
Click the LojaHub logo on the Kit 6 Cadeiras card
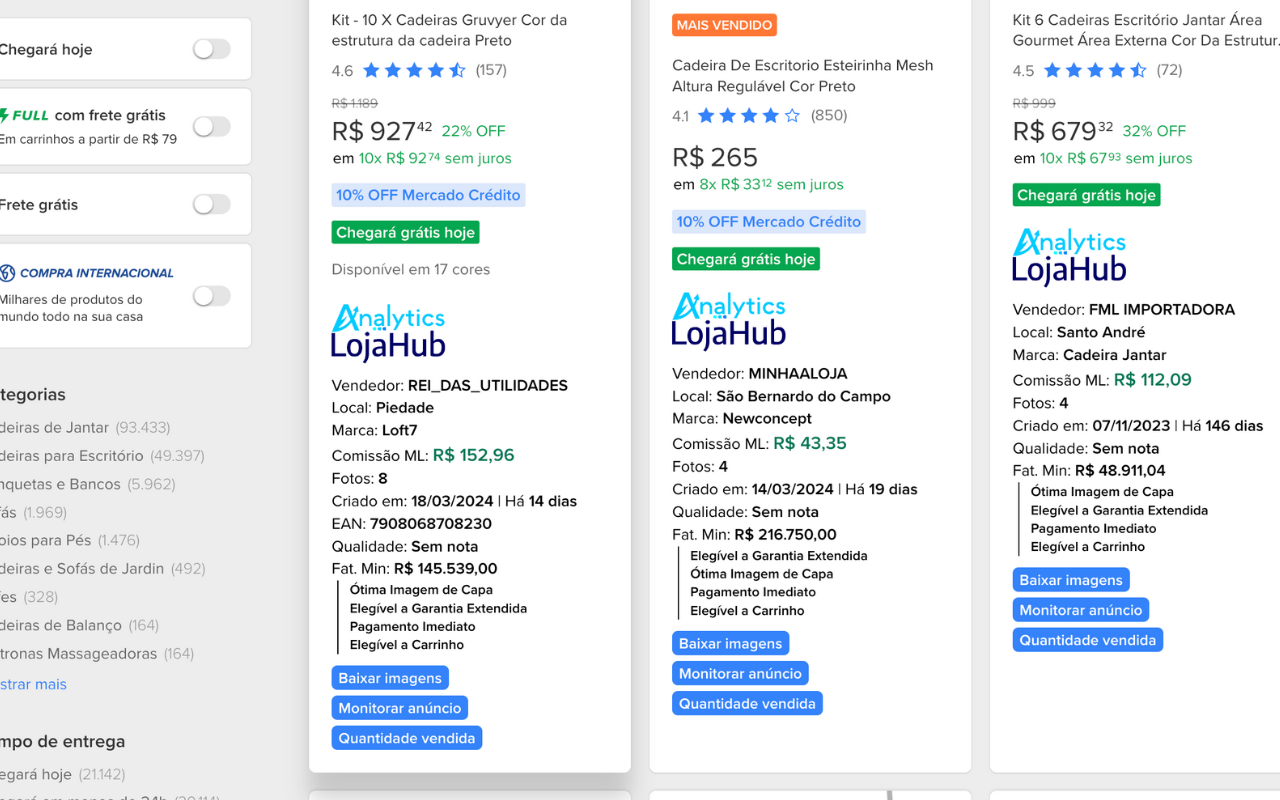(1069, 255)
